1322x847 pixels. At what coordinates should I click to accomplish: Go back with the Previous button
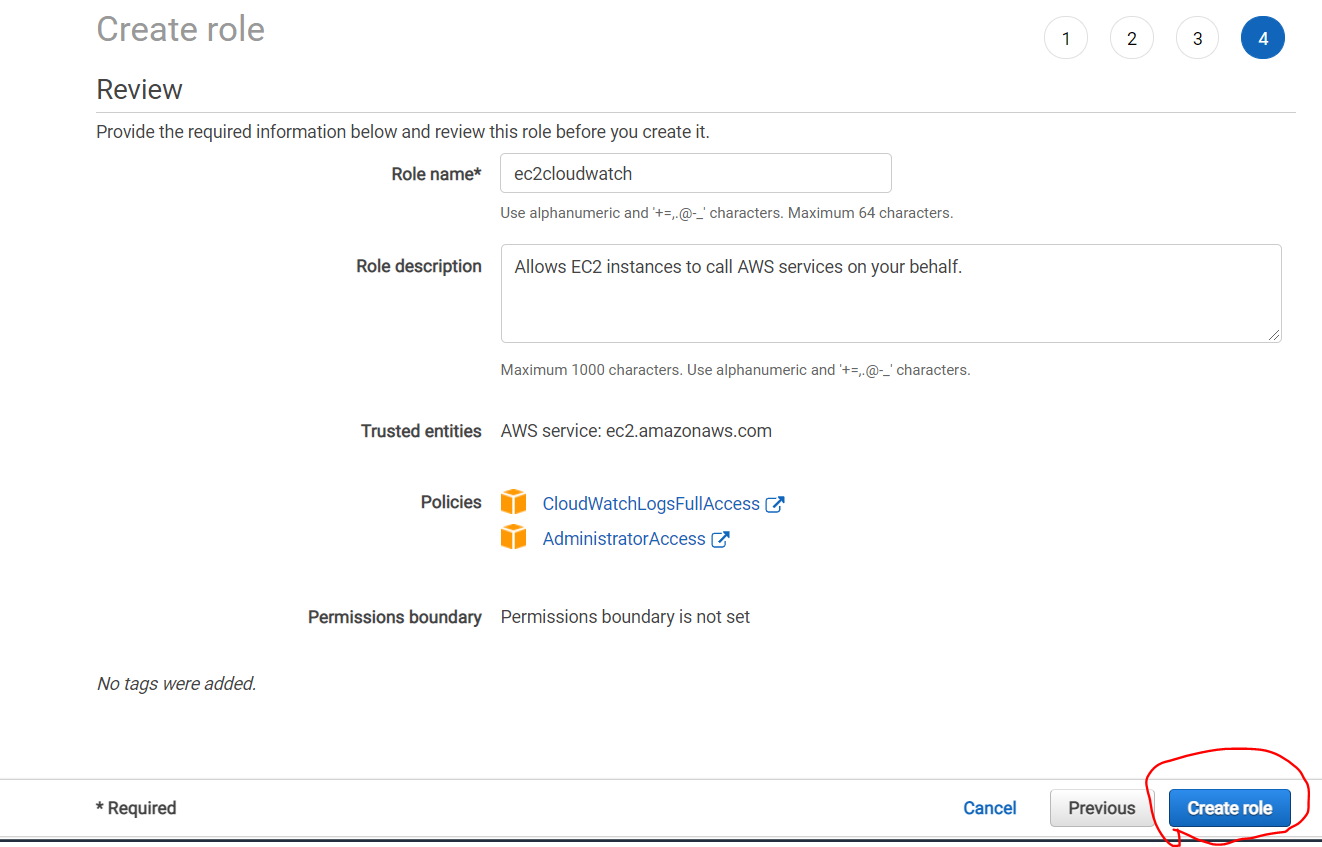point(1102,808)
